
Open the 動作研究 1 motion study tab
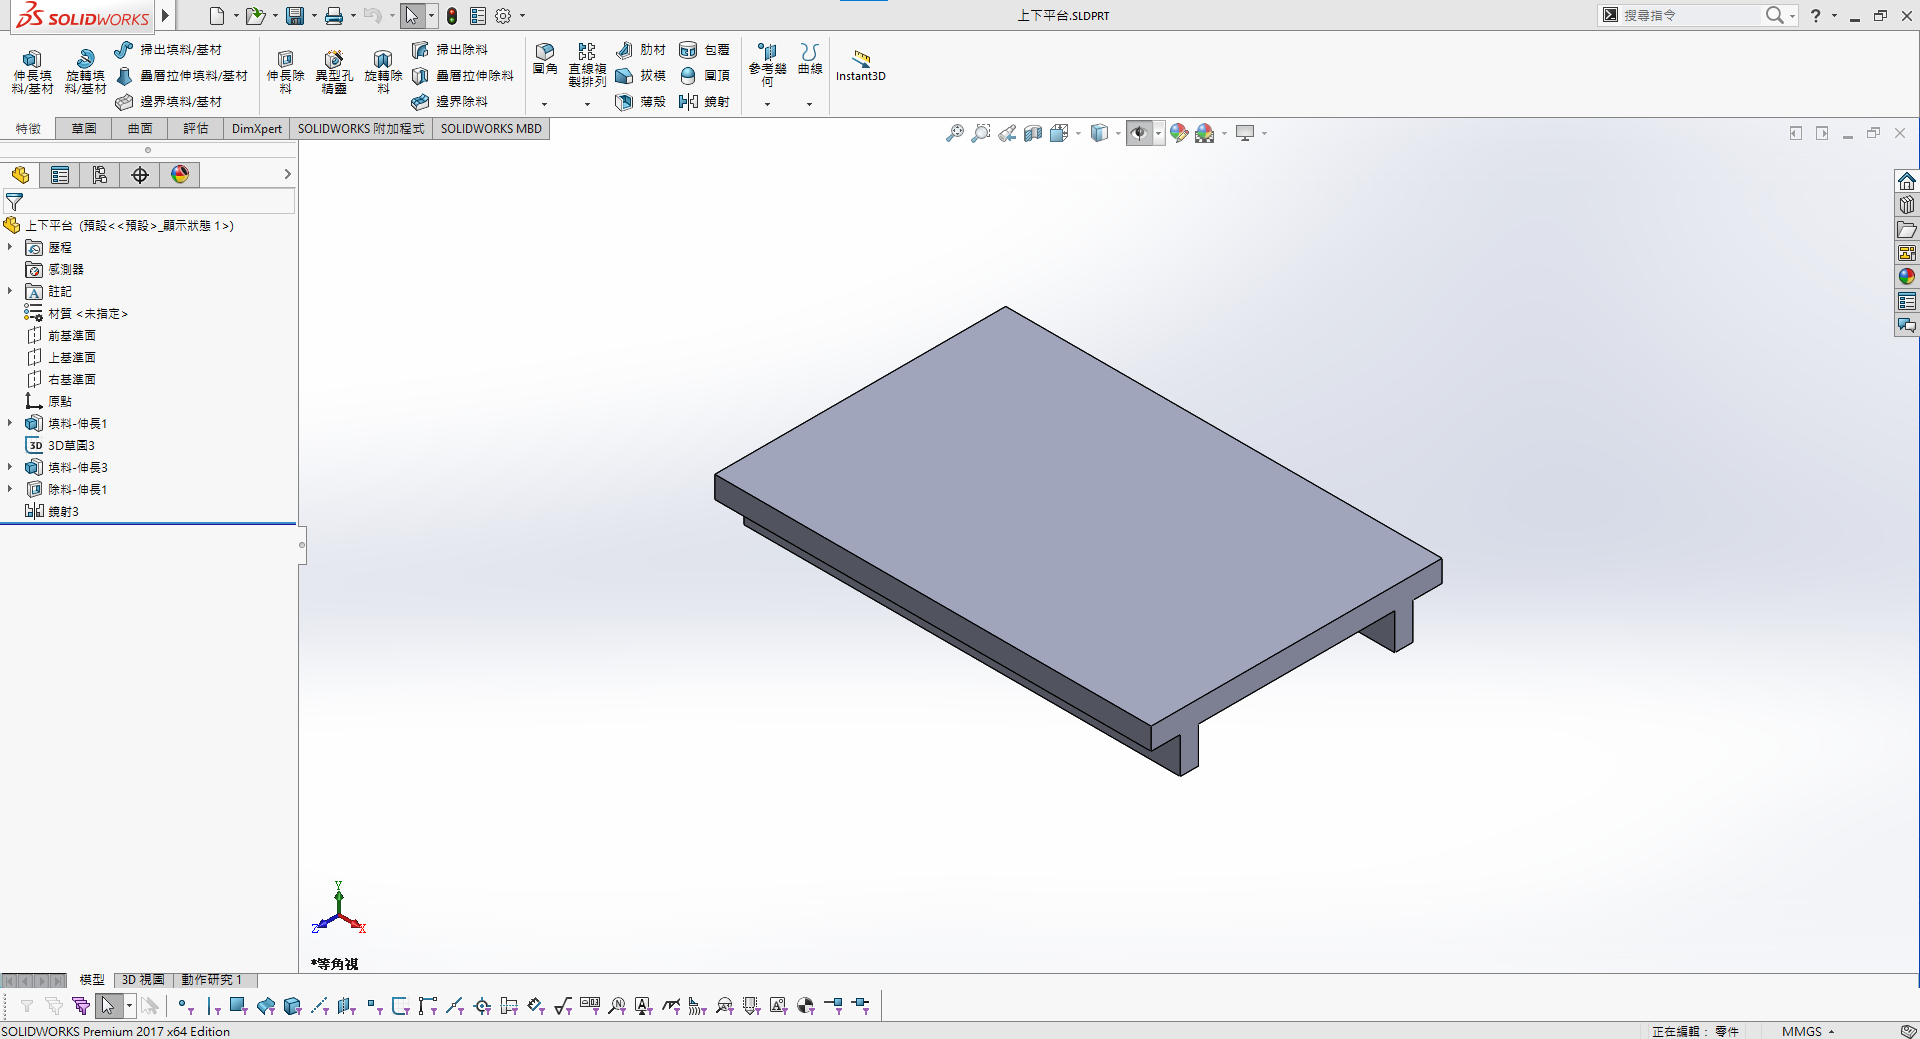pos(212,980)
